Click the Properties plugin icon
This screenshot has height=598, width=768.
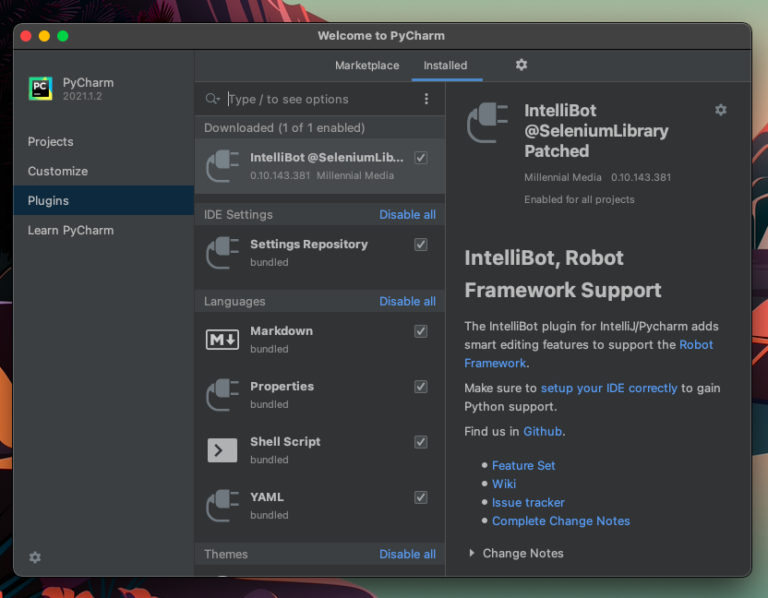coord(223,395)
